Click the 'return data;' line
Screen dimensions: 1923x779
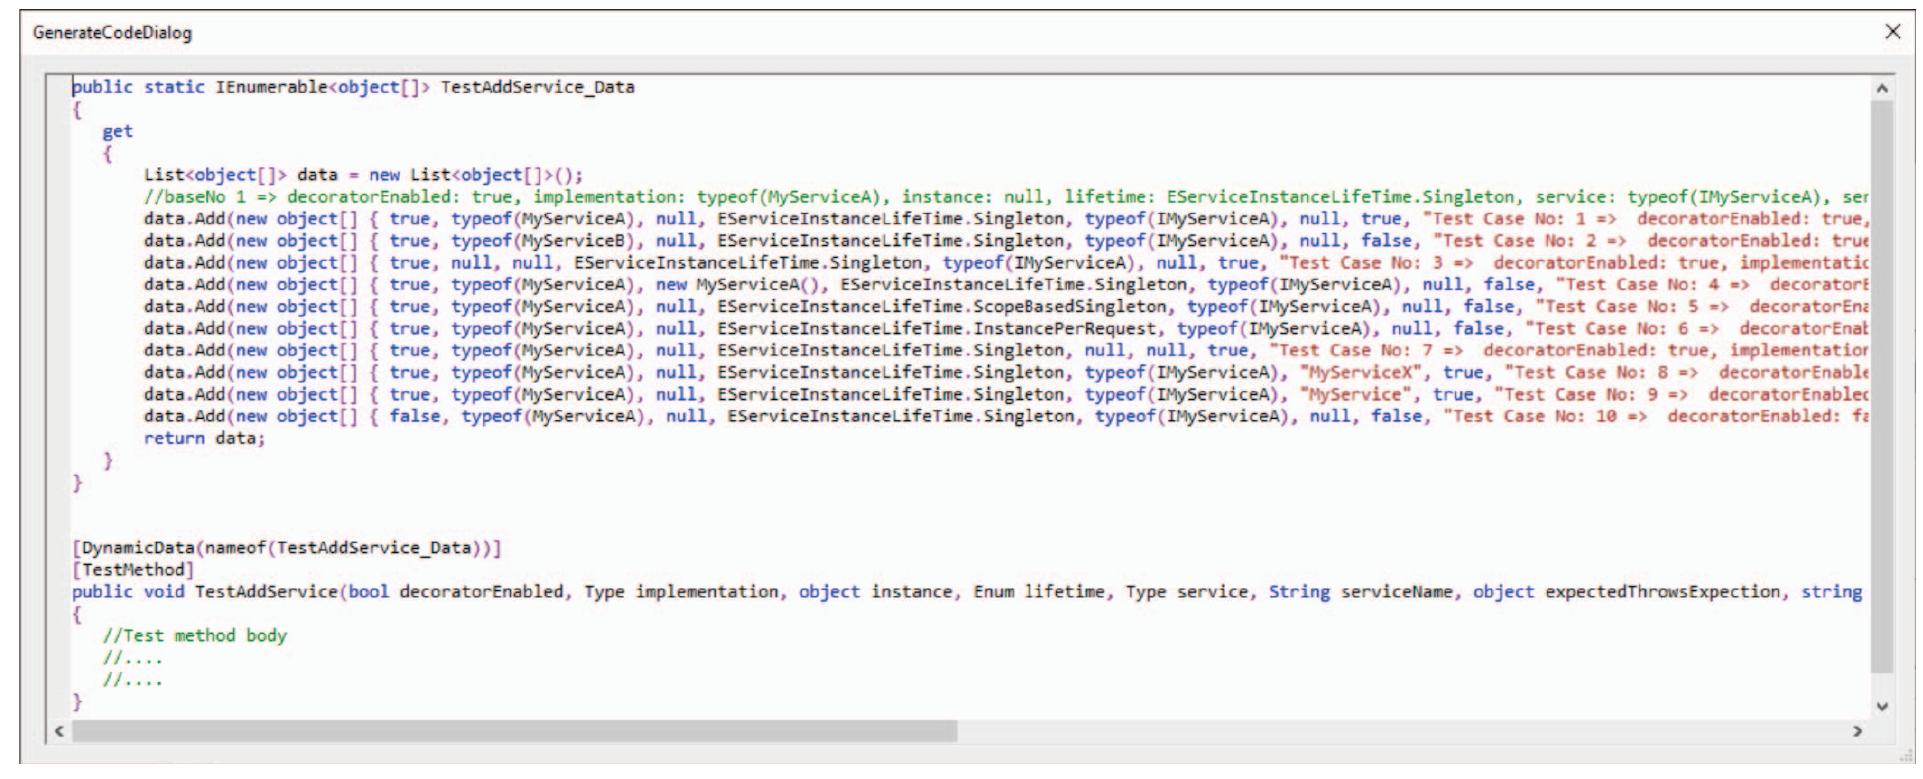204,438
